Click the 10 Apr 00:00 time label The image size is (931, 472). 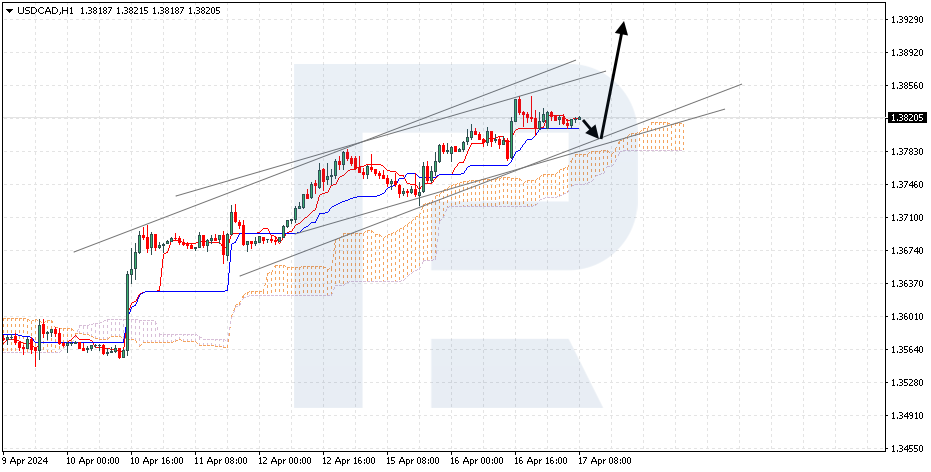pos(93,461)
